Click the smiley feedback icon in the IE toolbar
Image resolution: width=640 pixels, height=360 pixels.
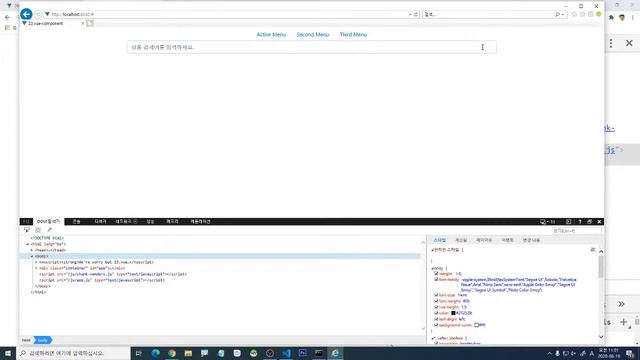pyautogui.click(x=599, y=14)
